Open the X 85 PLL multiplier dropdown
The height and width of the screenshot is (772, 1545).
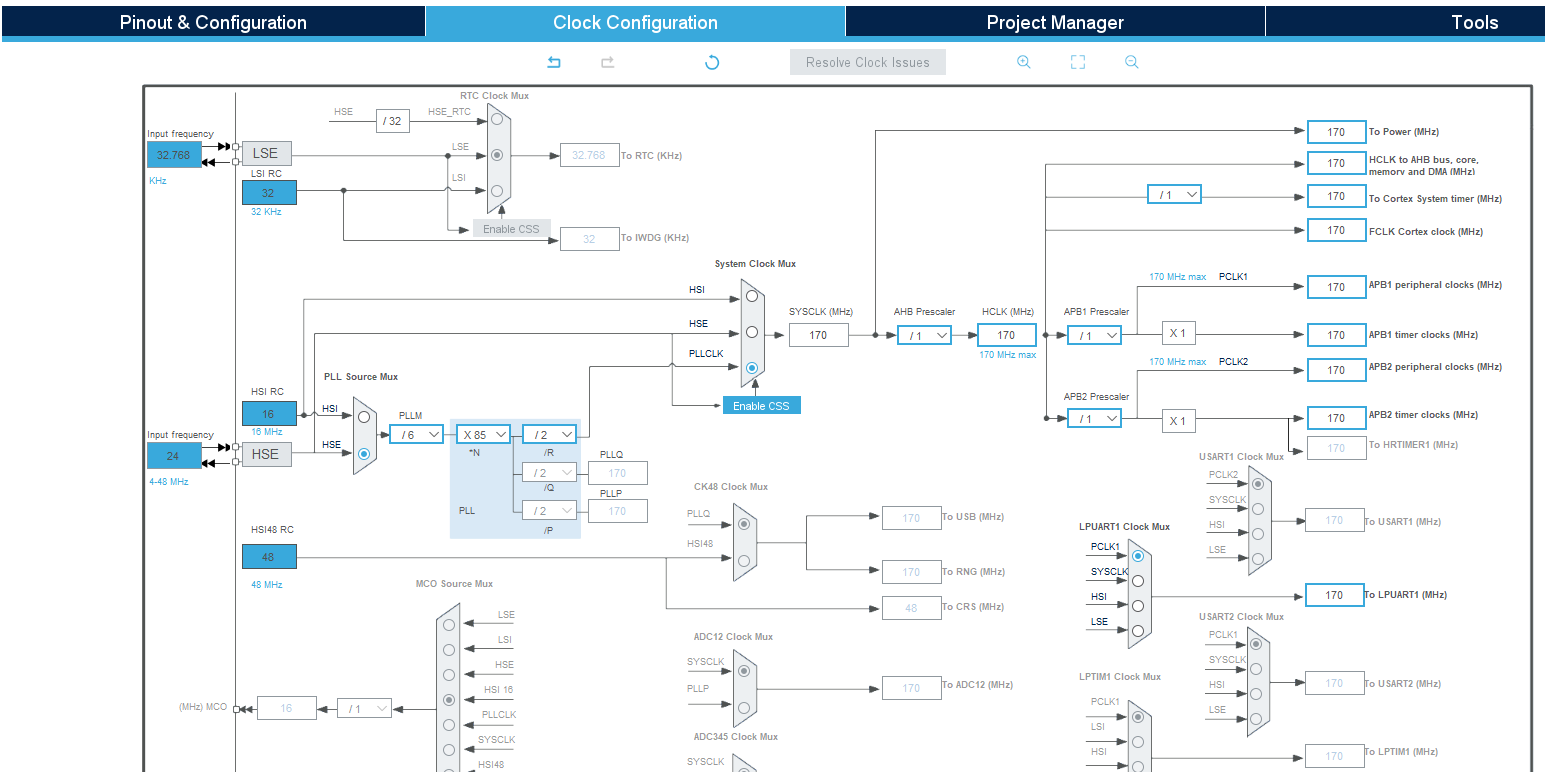(x=484, y=434)
